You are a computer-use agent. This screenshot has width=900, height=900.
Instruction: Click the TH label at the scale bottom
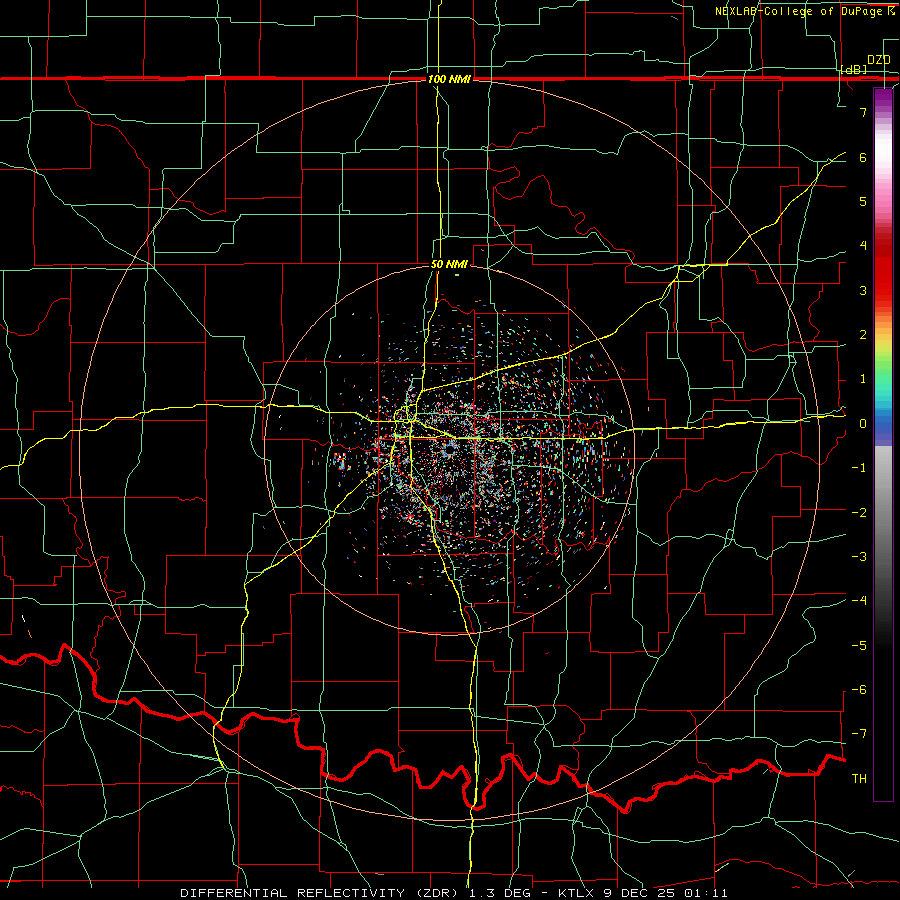click(859, 778)
